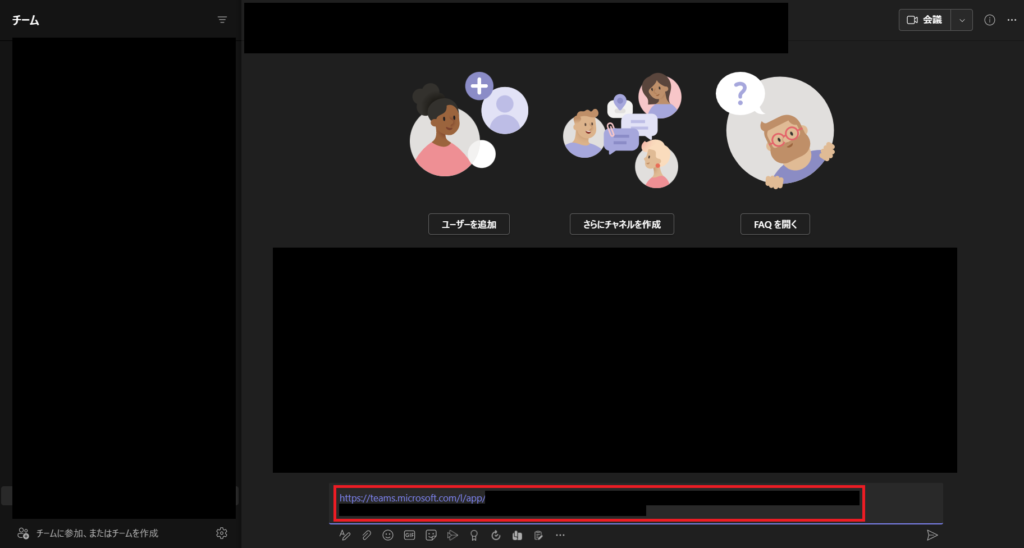Click the Attach file paperclip icon
Viewport: 1024px width, 548px height.
(366, 536)
